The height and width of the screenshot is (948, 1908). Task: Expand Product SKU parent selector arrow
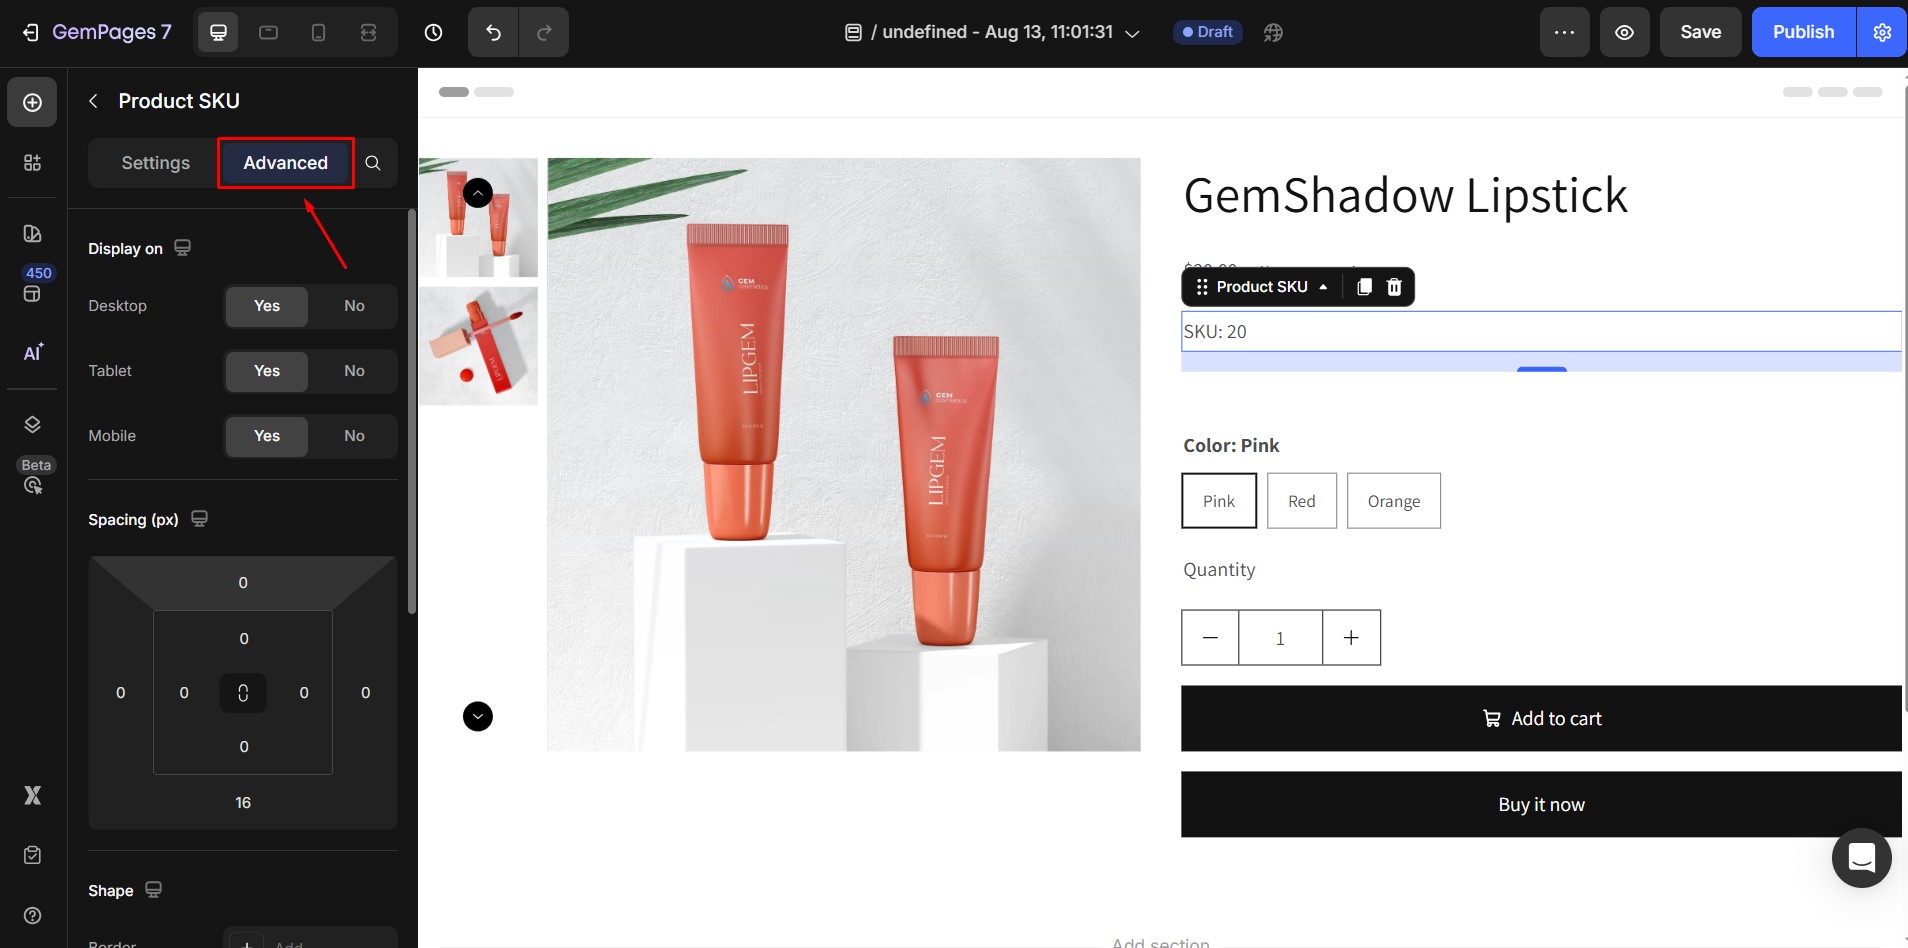click(x=1323, y=287)
